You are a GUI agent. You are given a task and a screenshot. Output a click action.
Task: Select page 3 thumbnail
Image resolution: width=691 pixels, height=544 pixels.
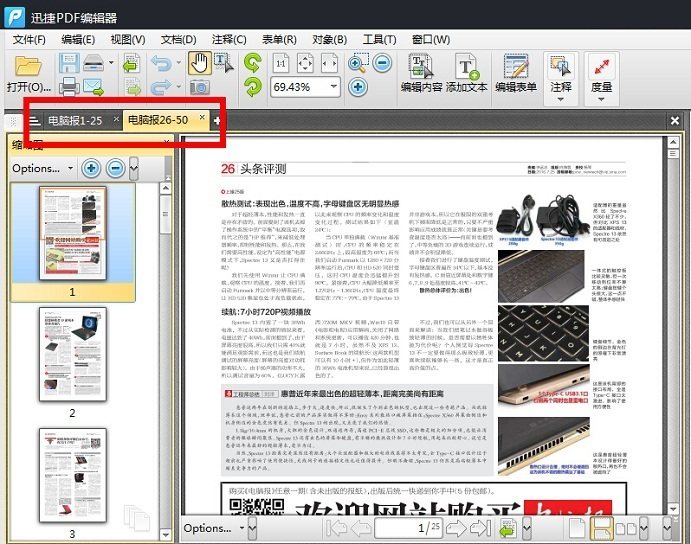click(73, 475)
